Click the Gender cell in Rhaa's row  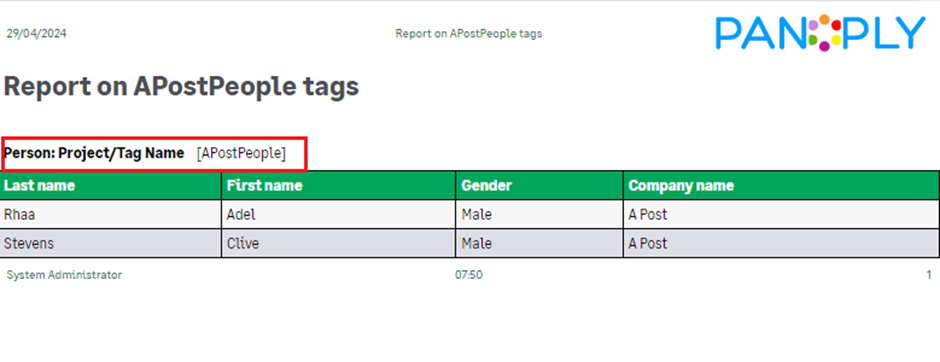point(540,214)
